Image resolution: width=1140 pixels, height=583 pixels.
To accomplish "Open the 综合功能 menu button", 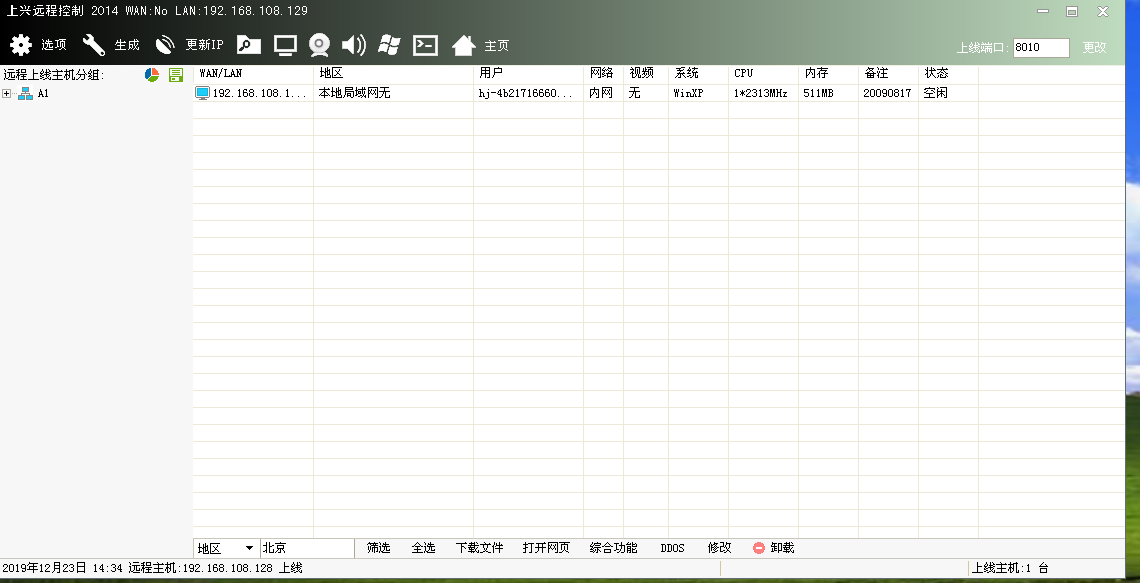I will click(614, 548).
